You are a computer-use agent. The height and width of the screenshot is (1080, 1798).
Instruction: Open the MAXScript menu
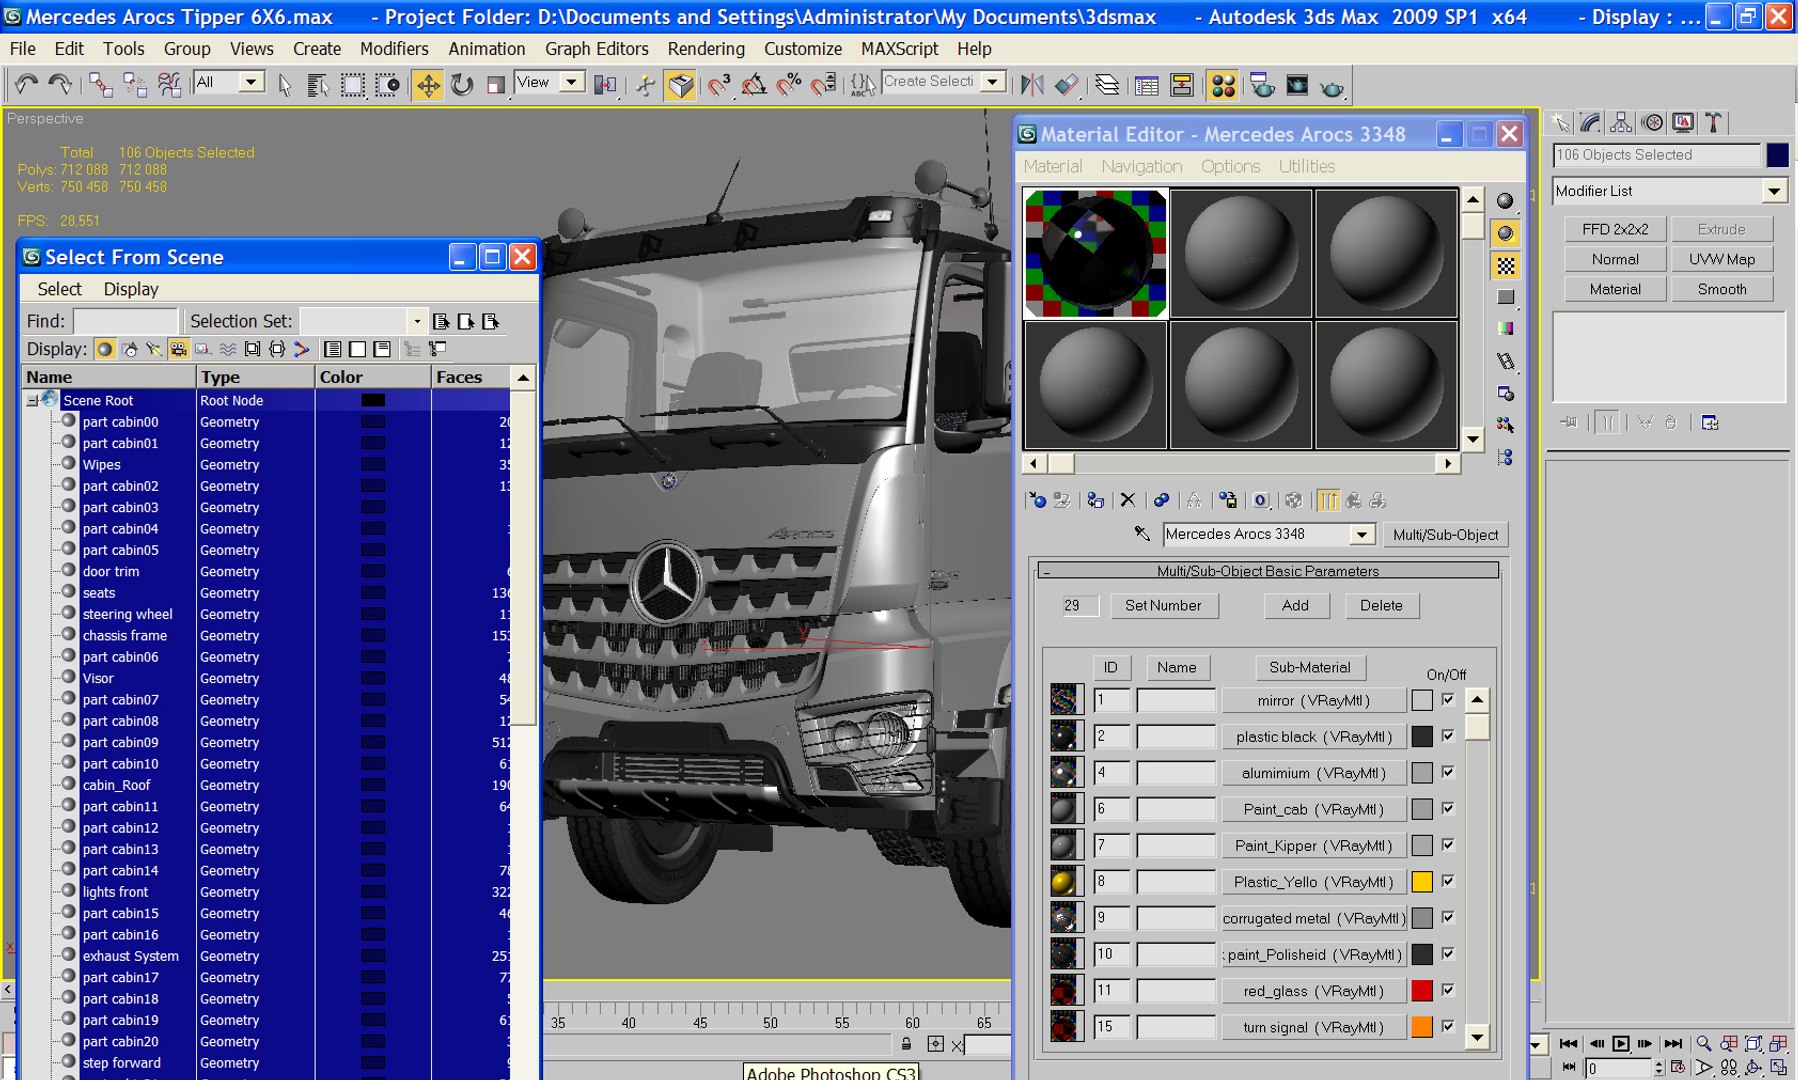click(900, 48)
